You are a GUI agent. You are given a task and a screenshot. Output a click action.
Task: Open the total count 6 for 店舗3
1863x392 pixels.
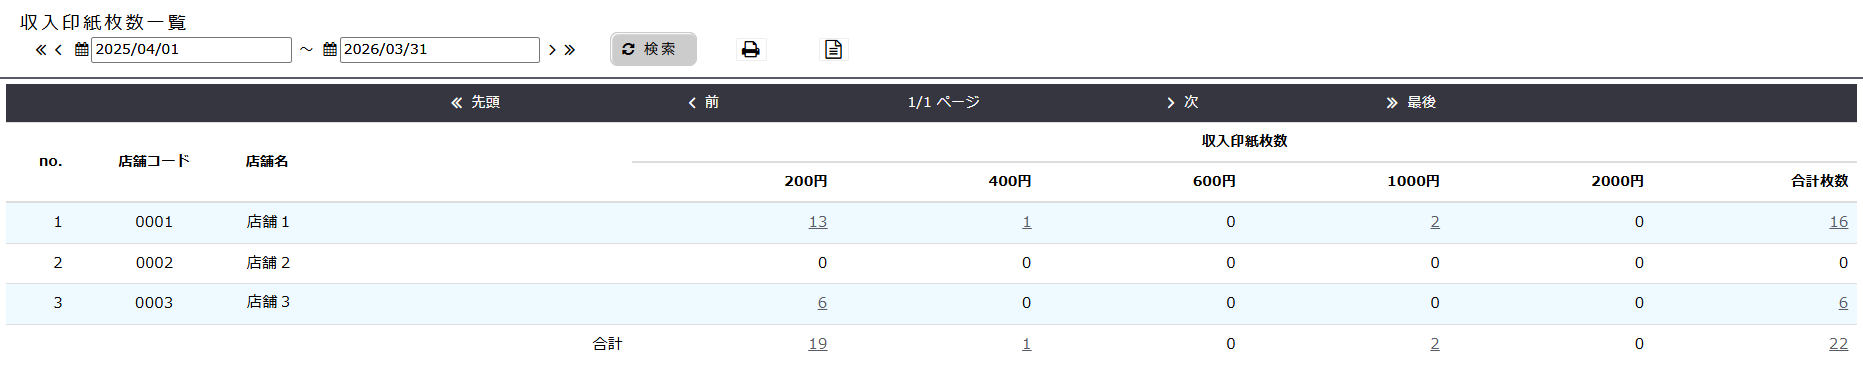tap(1843, 303)
